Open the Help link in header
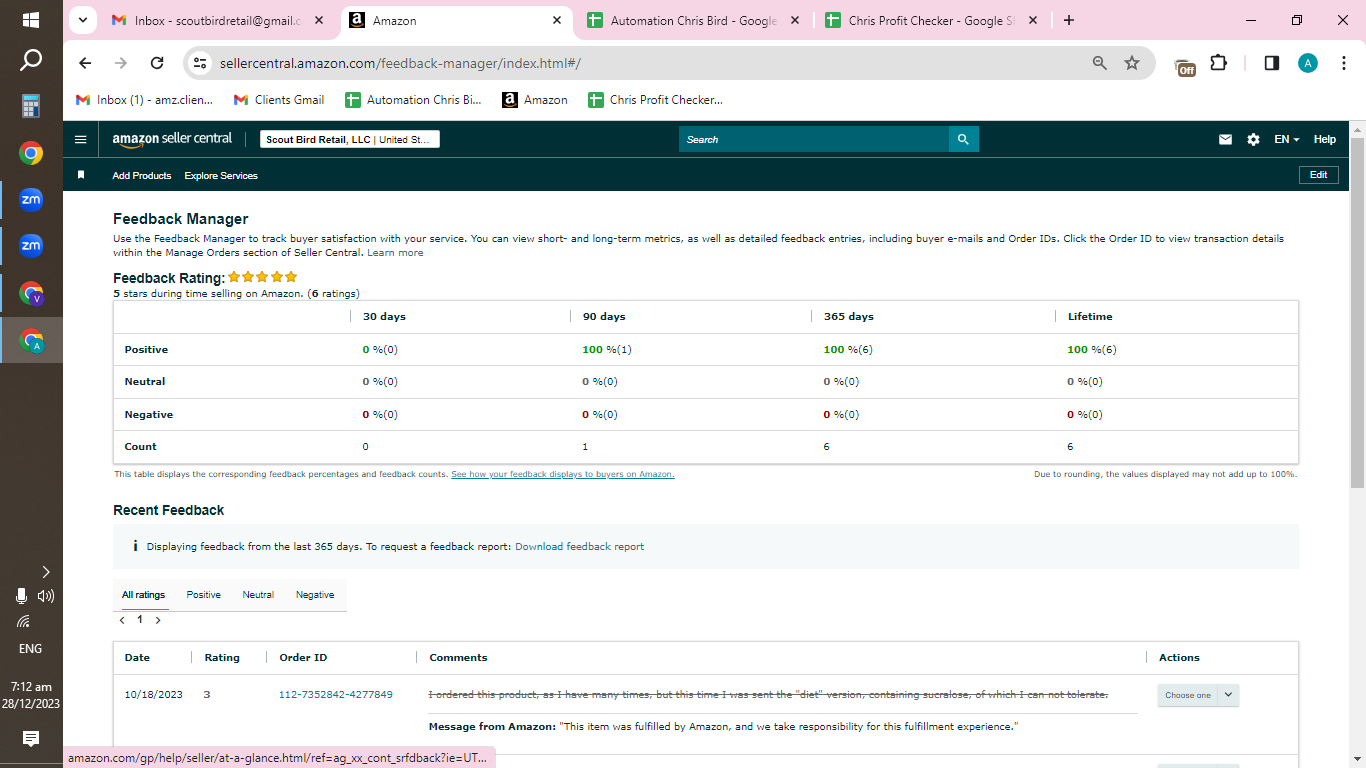1366x768 pixels. click(1325, 140)
